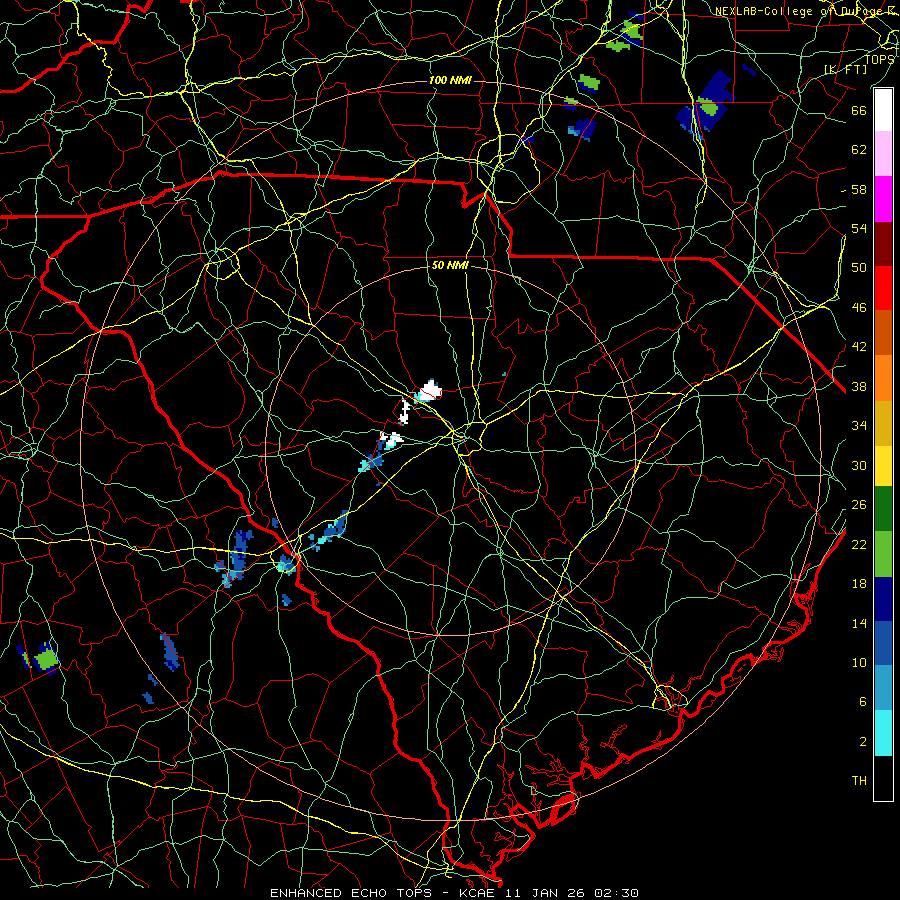Click the legend value 50
900x900 pixels.
pos(859,267)
